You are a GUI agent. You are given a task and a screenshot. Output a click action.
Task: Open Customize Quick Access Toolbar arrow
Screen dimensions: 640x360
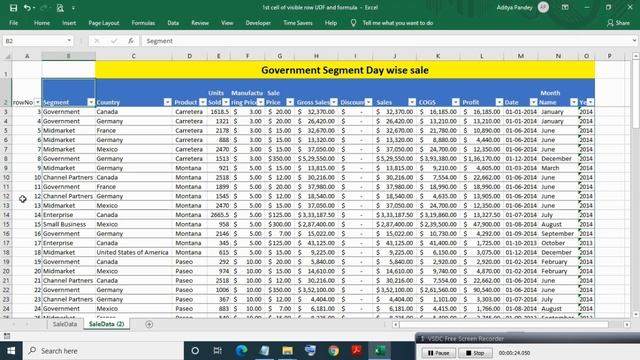coord(73,8)
